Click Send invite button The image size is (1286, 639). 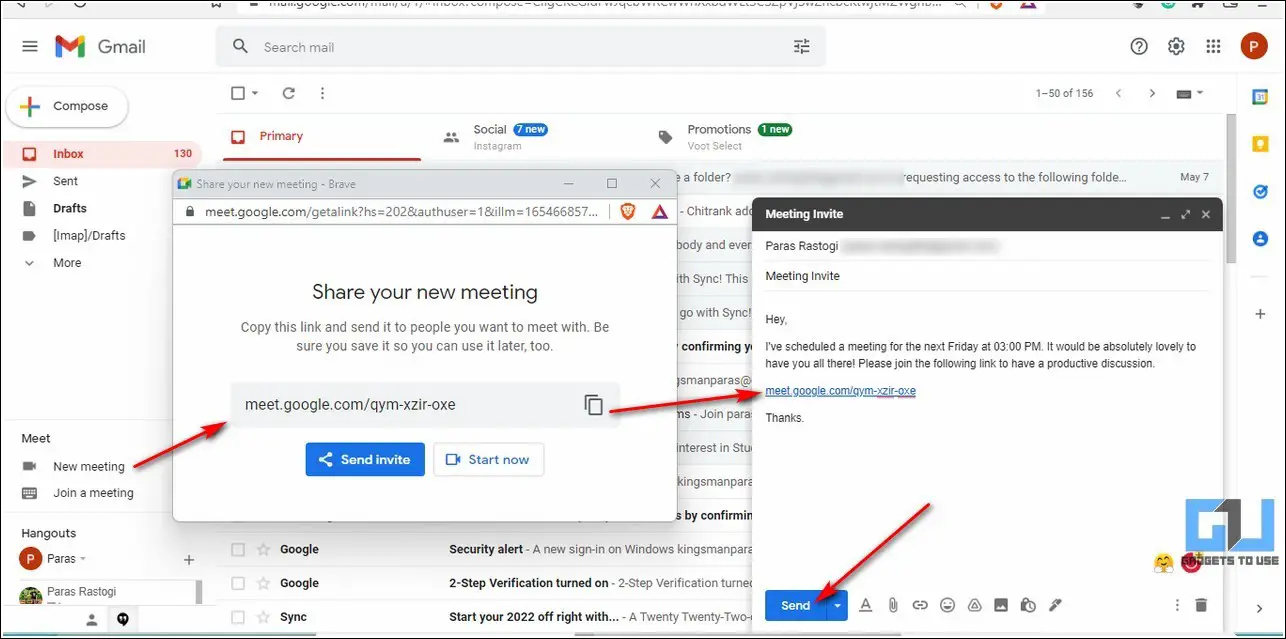click(365, 460)
